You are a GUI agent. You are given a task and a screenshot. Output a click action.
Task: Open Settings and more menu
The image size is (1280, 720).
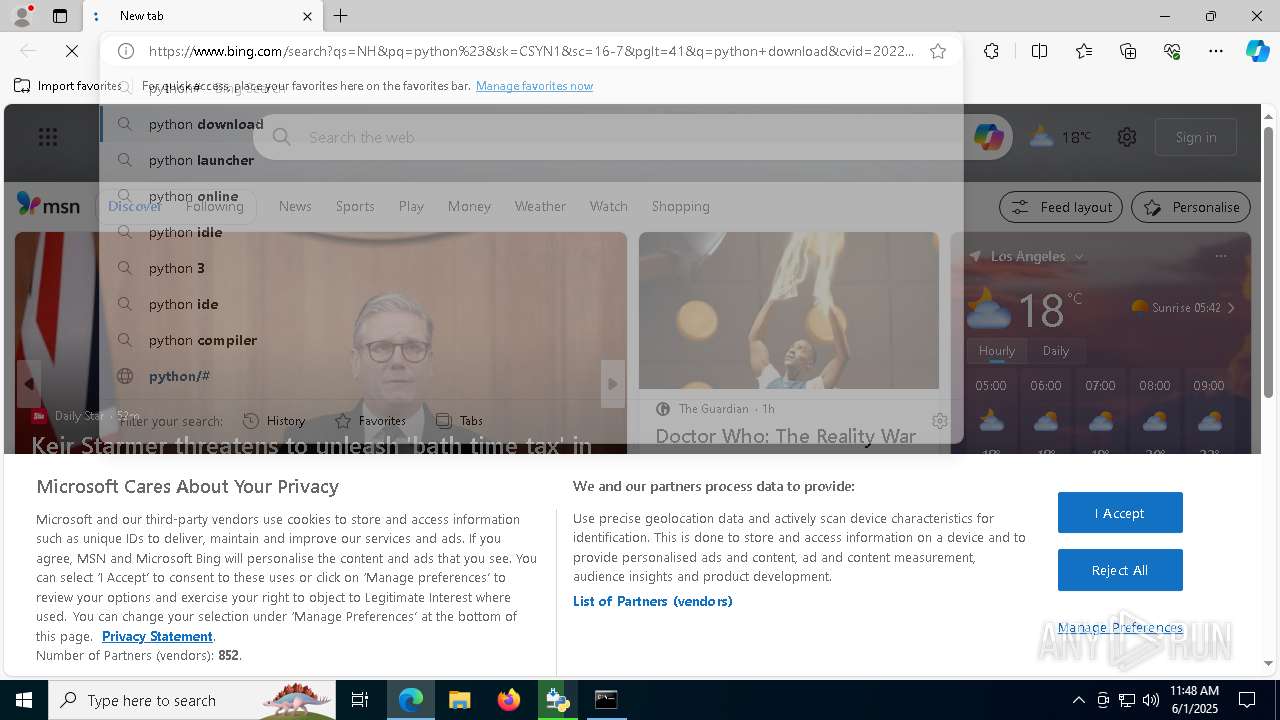click(1216, 51)
